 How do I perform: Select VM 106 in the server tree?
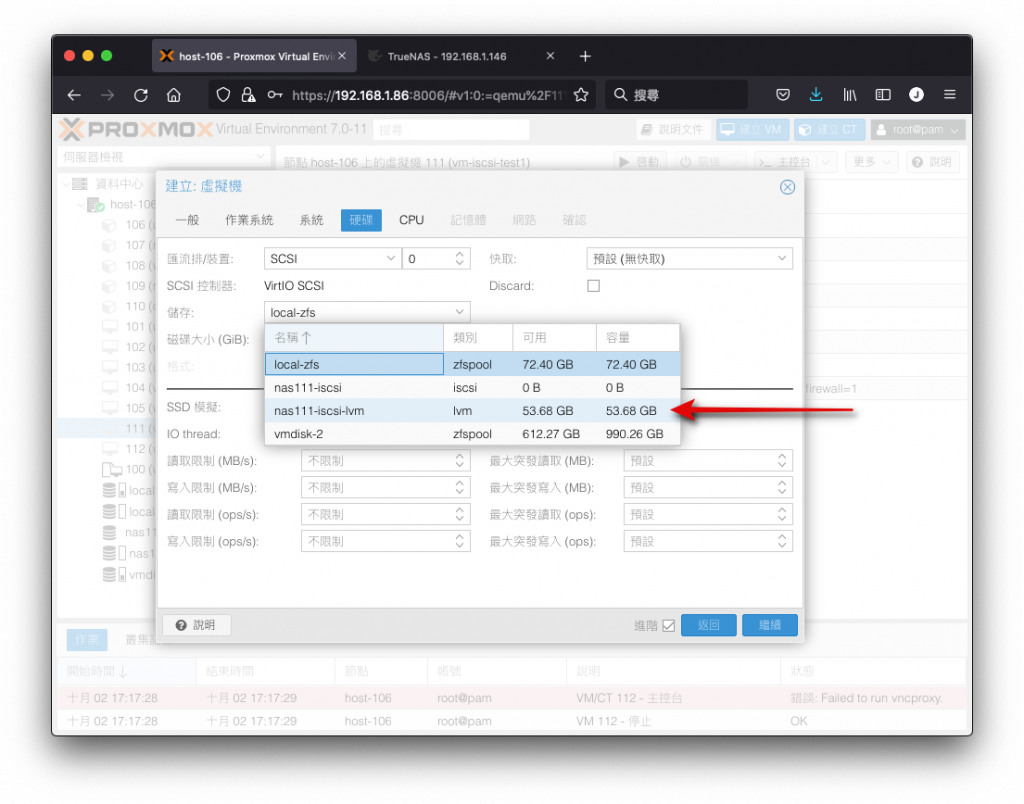tap(129, 225)
